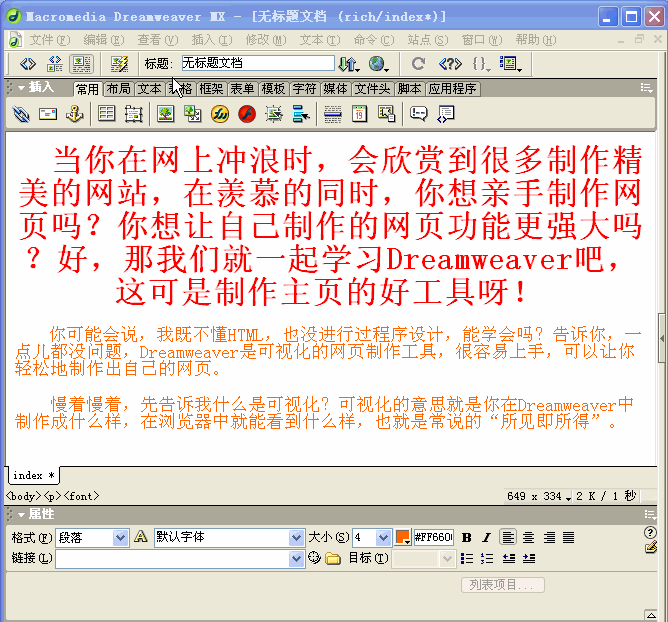Preview in browser globe icon
Viewport: 668px width, 622px height.
tap(378, 64)
